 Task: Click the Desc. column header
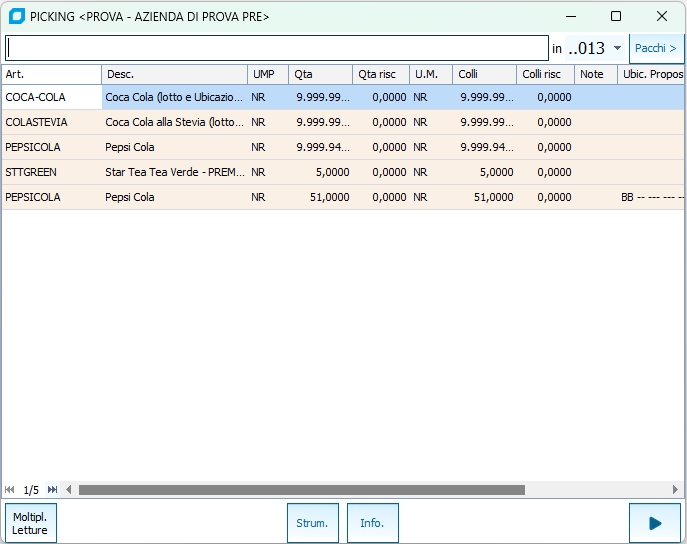[x=174, y=74]
